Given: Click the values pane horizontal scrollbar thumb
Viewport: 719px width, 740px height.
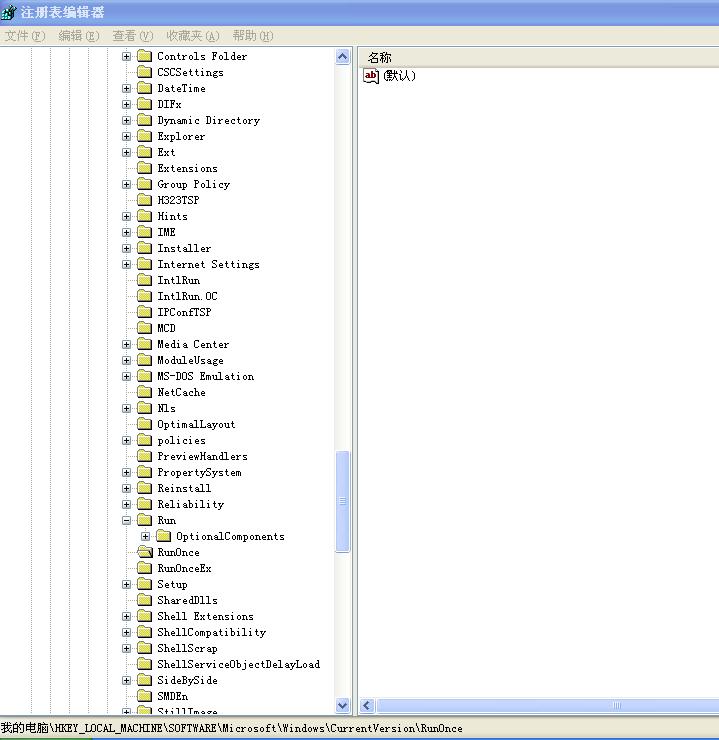Looking at the screenshot, I should [x=547, y=706].
